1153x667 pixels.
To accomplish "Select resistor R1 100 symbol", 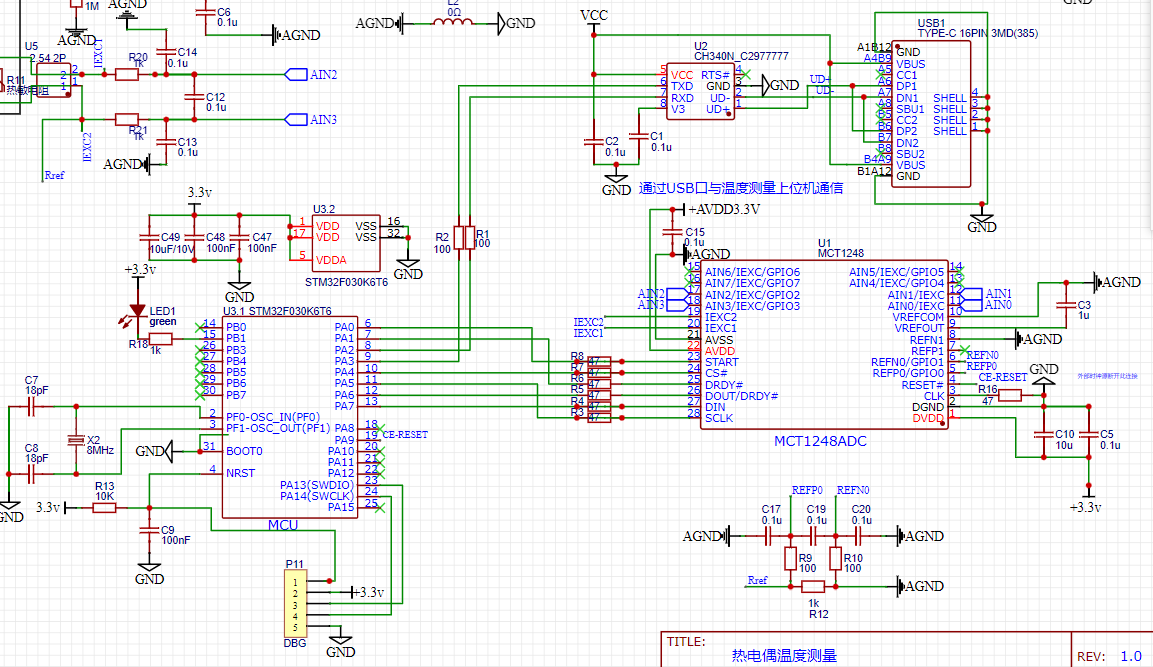I will (470, 238).
